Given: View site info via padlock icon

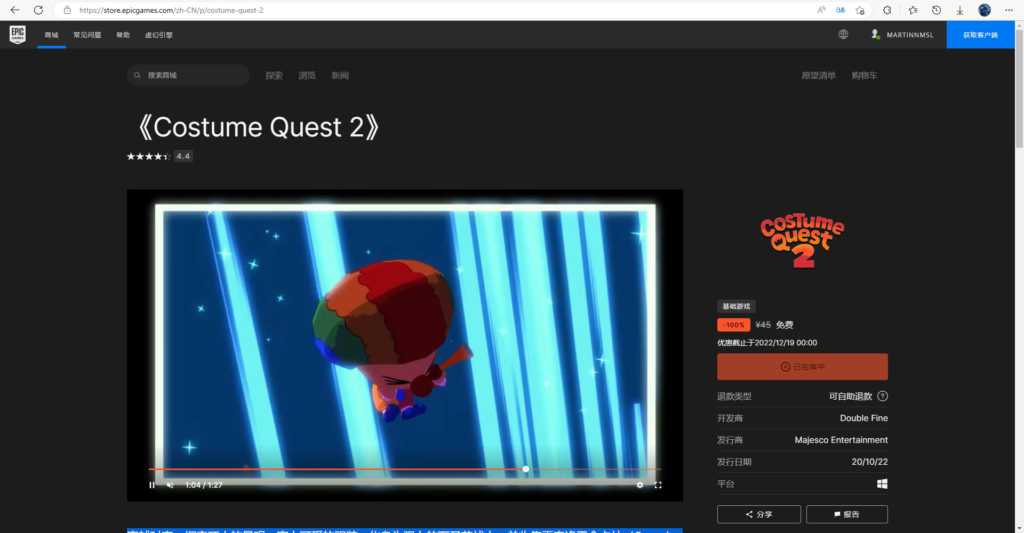Looking at the screenshot, I should [x=67, y=10].
